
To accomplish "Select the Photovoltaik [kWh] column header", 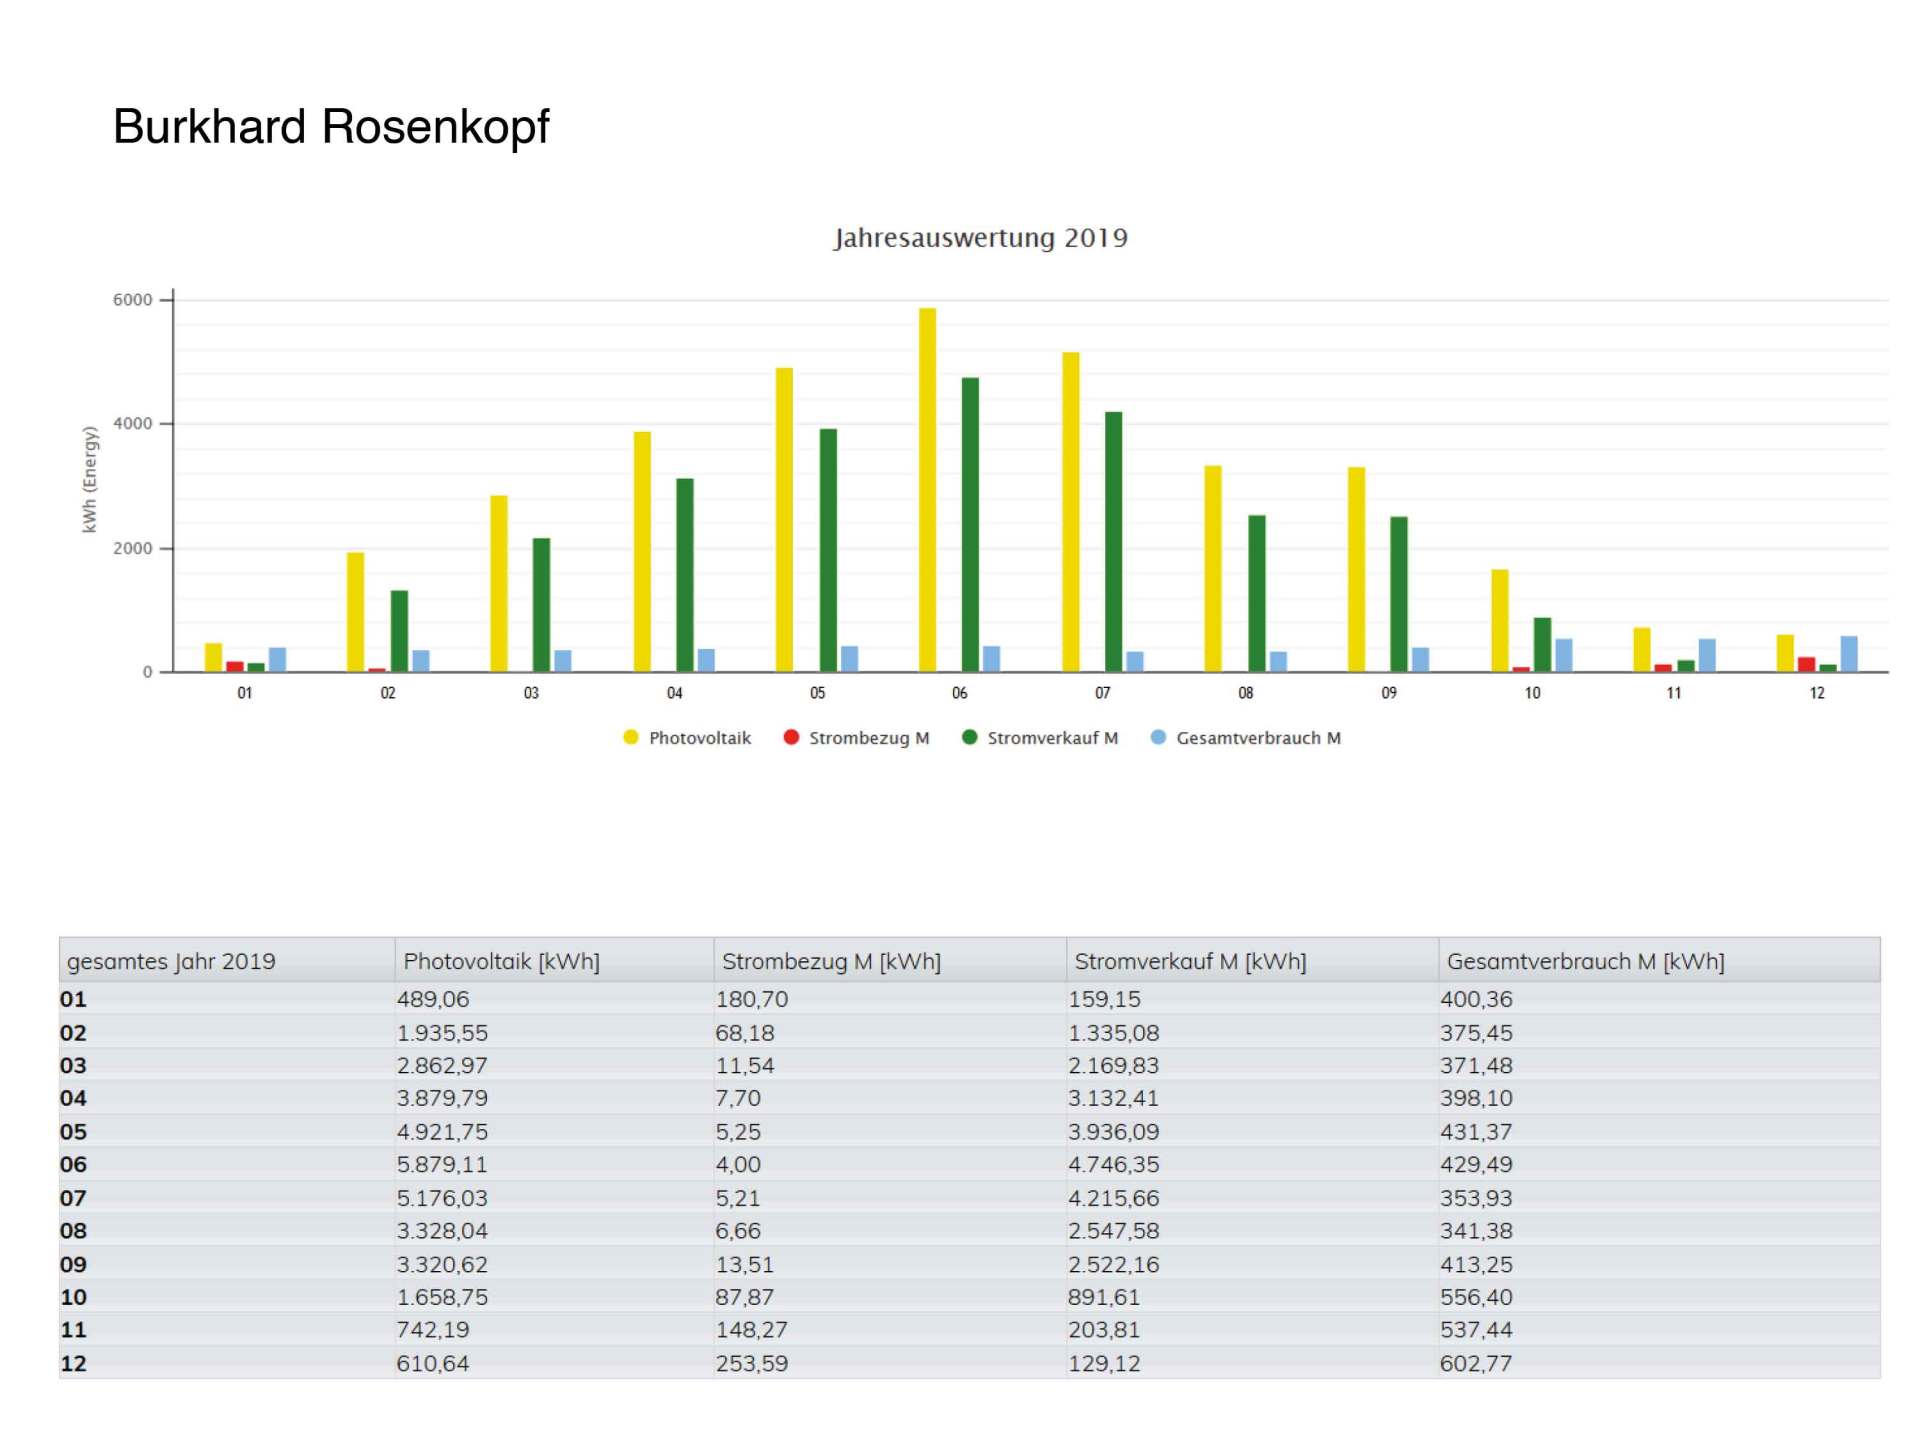I will [501, 961].
